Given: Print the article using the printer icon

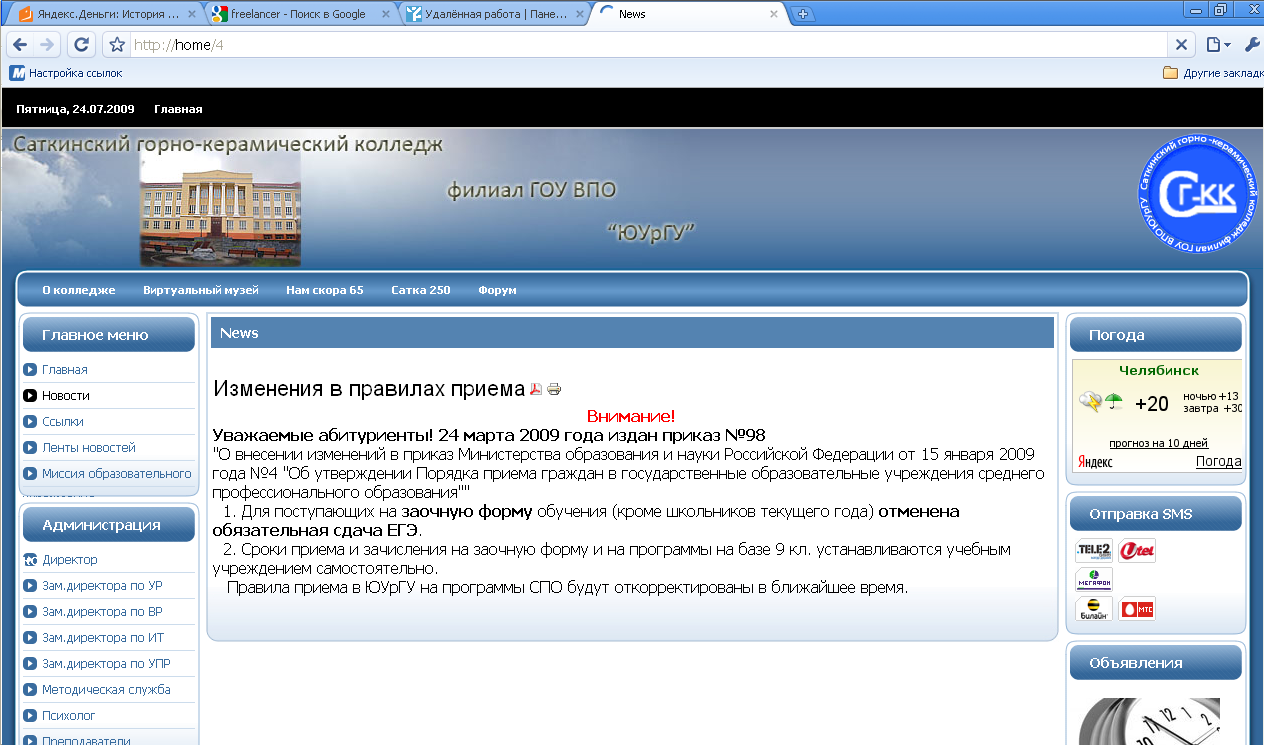Looking at the screenshot, I should (x=553, y=388).
